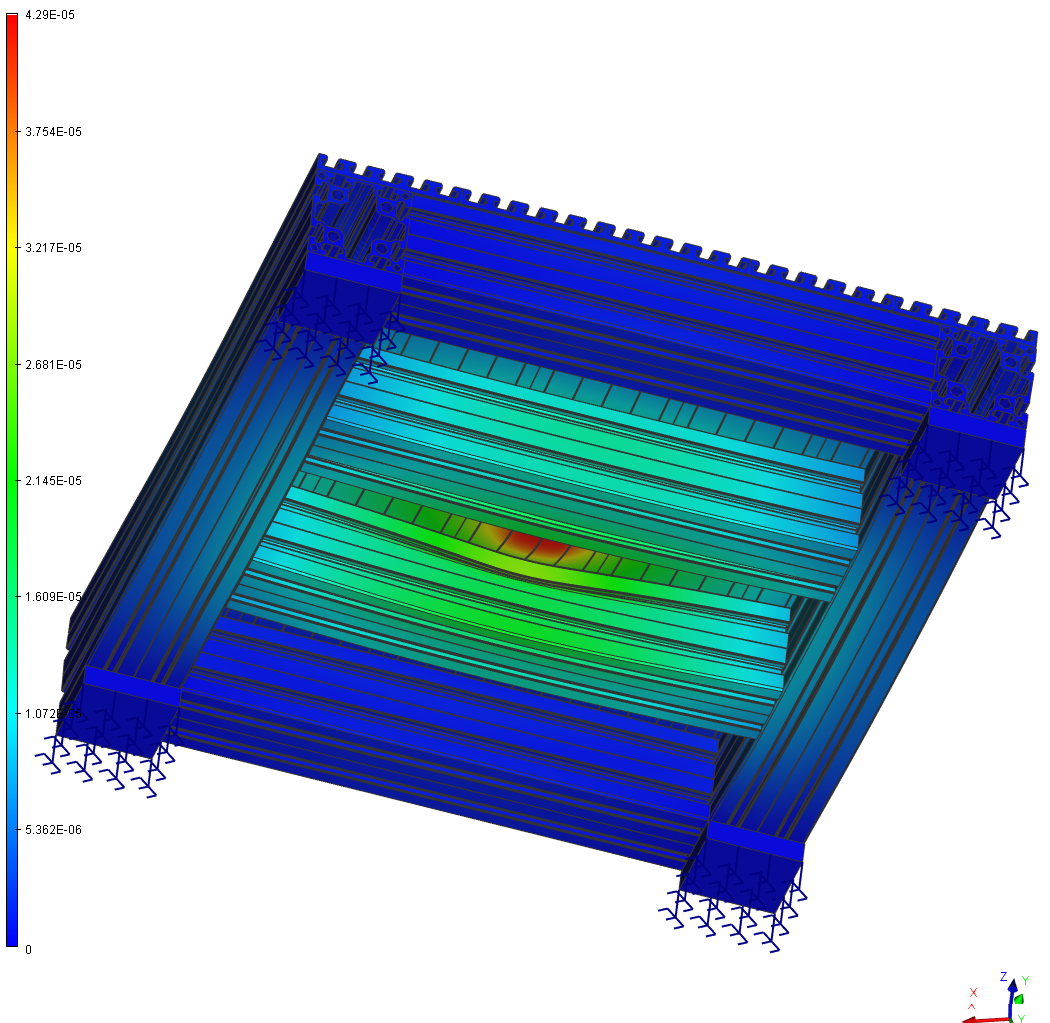The image size is (1050, 1023).
Task: Click the vertical color scale bar
Action: (12, 480)
